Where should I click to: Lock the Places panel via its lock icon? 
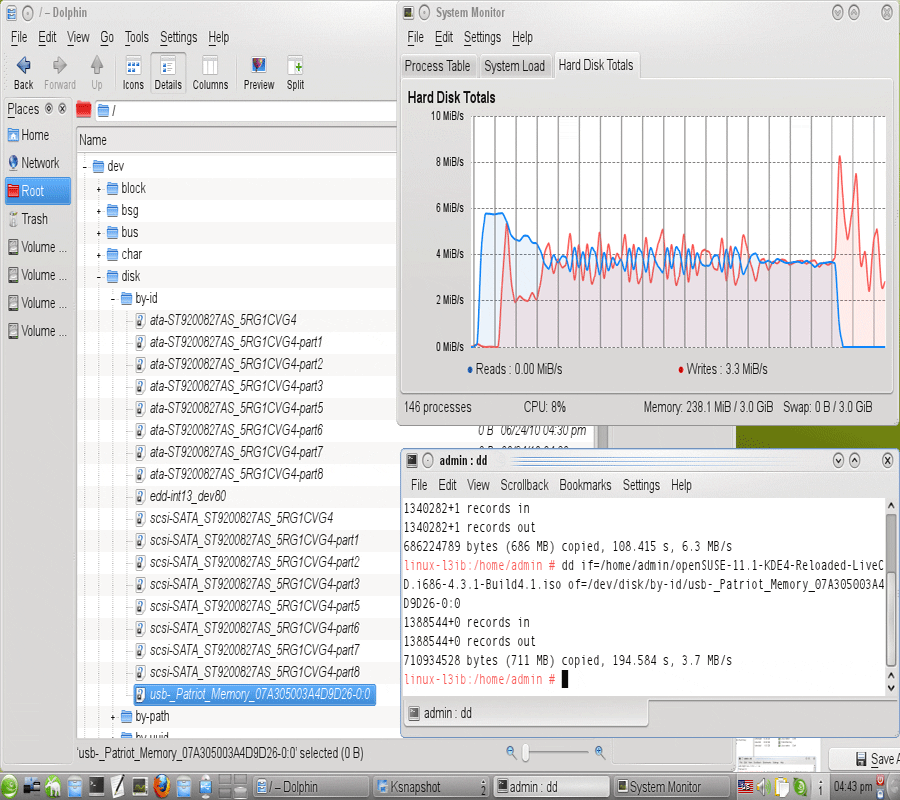(49, 108)
